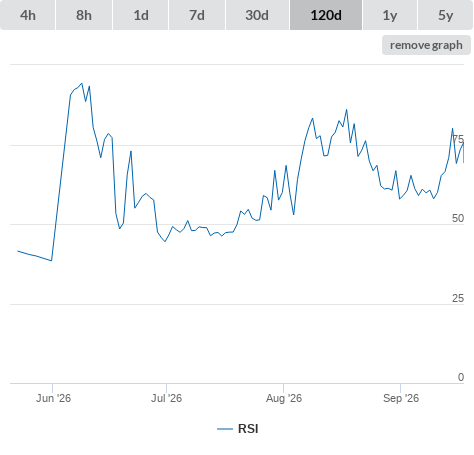Click the 0 y-axis label
Image resolution: width=474 pixels, height=455 pixels.
[461, 377]
